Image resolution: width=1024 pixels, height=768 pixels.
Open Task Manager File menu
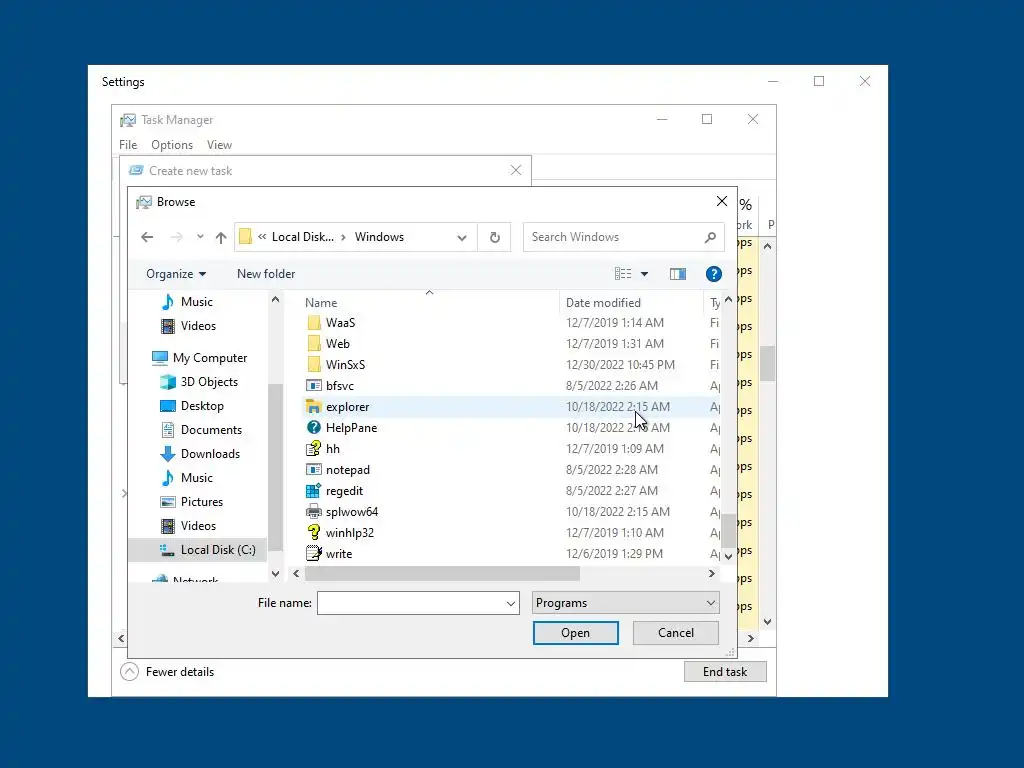pos(128,145)
